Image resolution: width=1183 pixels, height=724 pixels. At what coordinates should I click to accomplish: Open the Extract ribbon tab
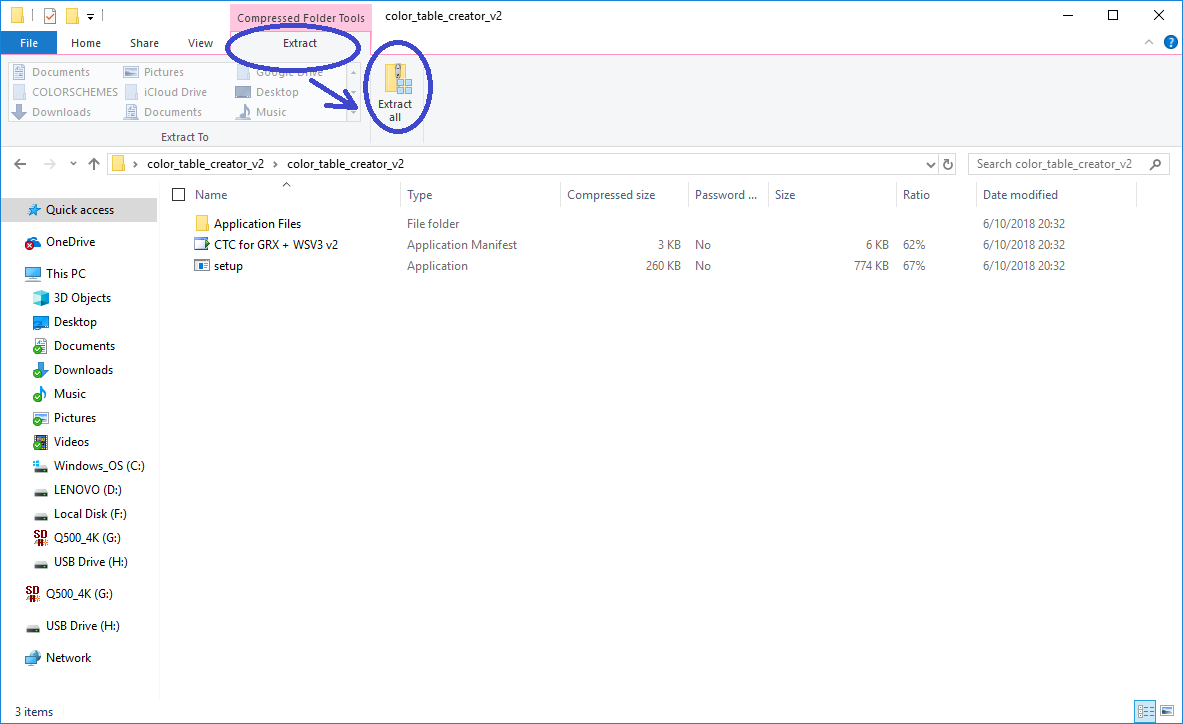(x=300, y=43)
